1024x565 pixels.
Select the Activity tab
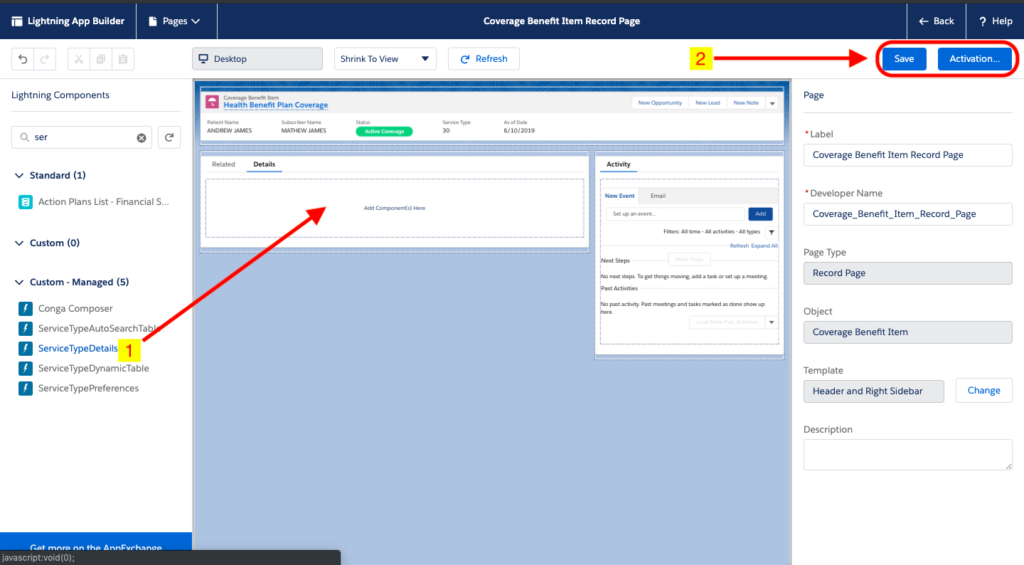tap(618, 164)
